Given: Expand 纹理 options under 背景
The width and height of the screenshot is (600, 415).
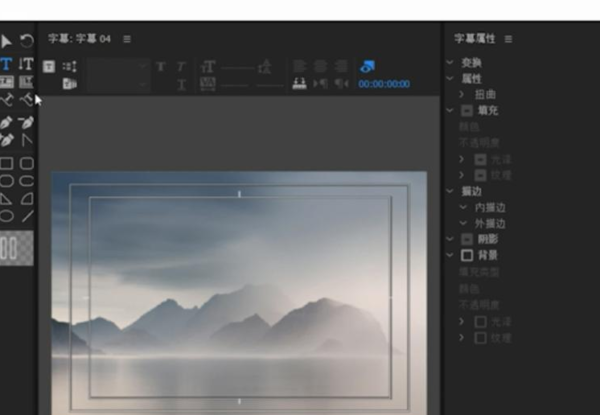Looking at the screenshot, I should (x=461, y=337).
